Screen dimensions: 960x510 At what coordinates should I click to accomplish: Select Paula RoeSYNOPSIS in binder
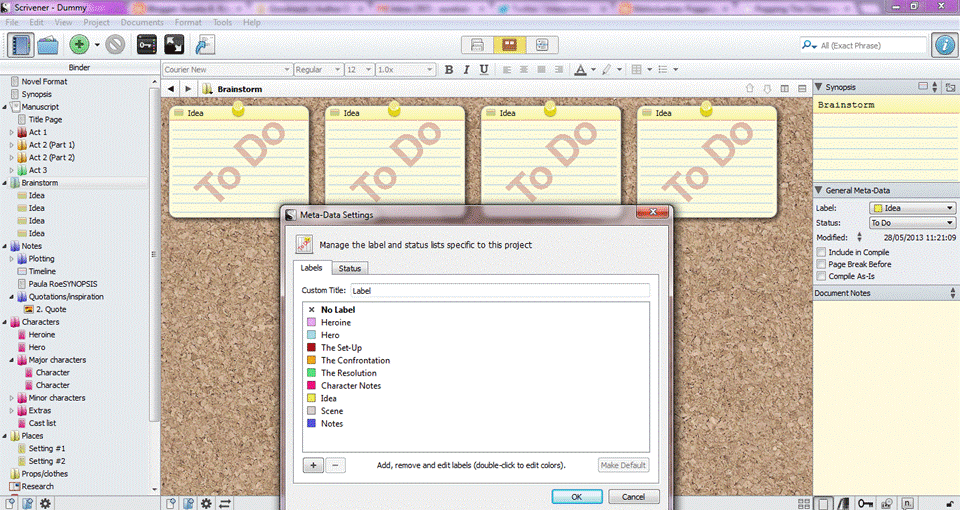point(62,283)
